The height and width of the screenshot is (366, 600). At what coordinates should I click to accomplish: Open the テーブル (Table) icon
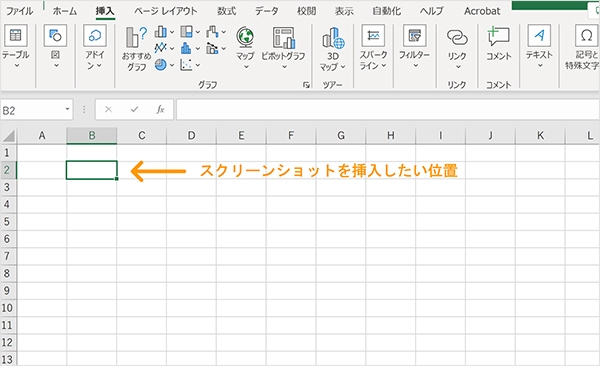[x=15, y=36]
